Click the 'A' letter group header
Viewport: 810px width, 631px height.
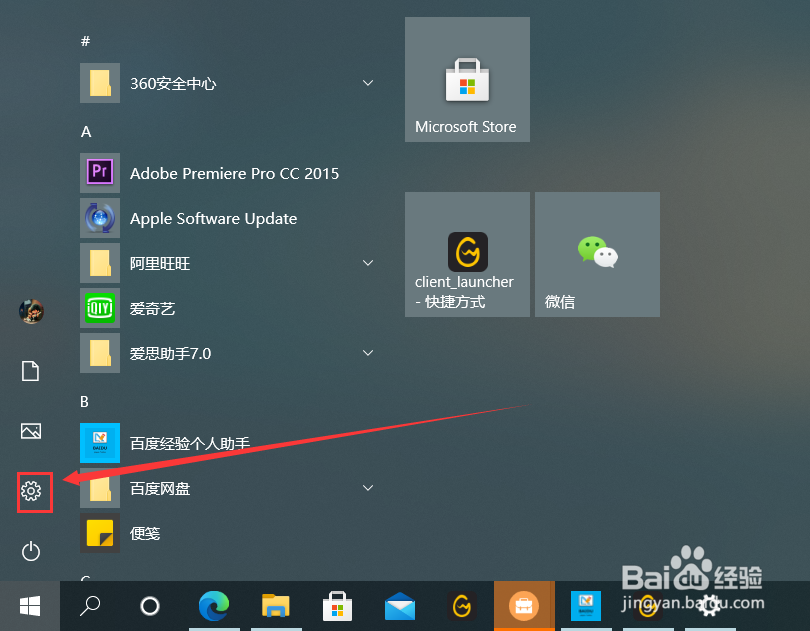click(x=86, y=132)
